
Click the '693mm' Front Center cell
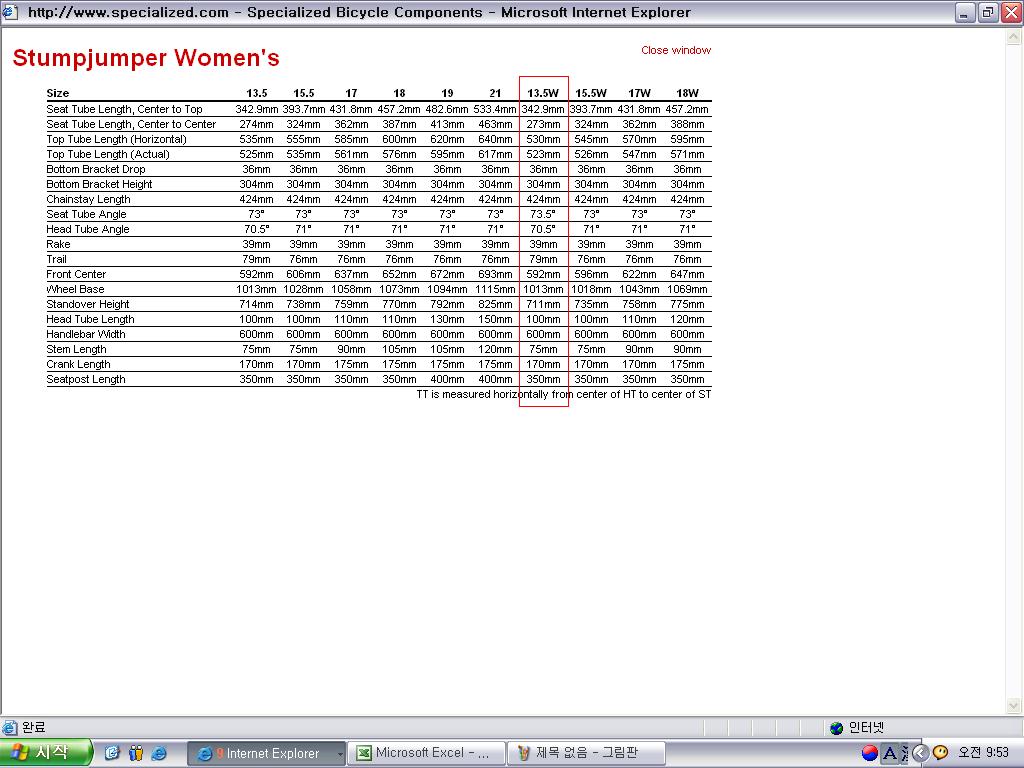pyautogui.click(x=495, y=274)
